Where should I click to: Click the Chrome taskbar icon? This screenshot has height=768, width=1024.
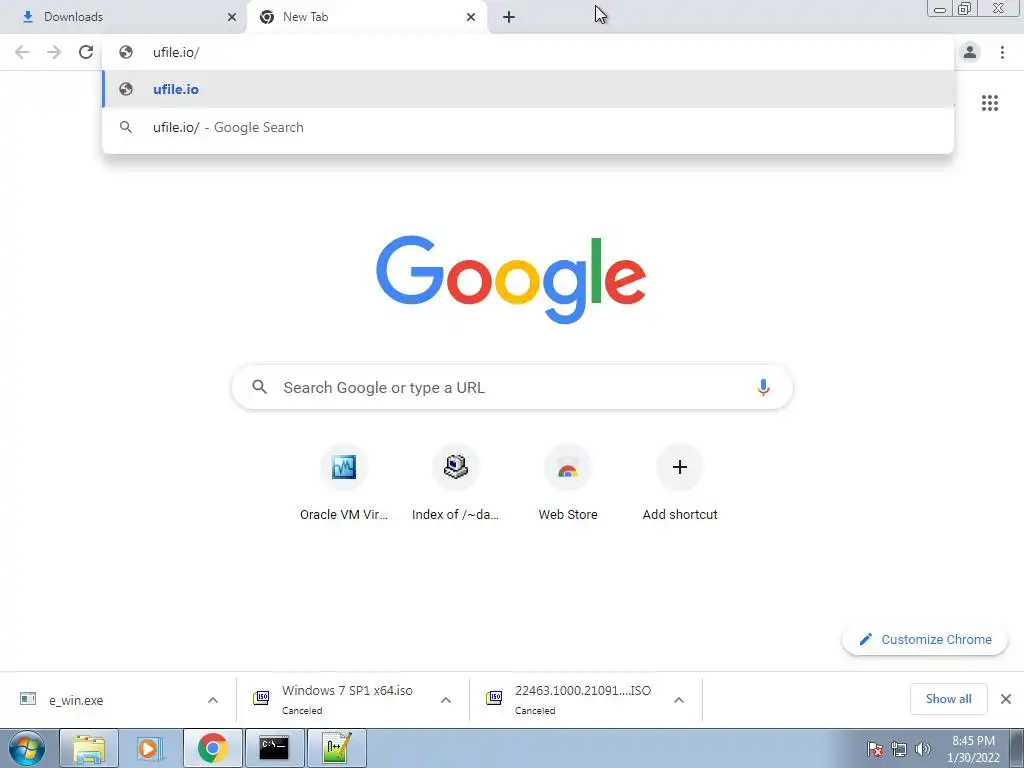(212, 748)
